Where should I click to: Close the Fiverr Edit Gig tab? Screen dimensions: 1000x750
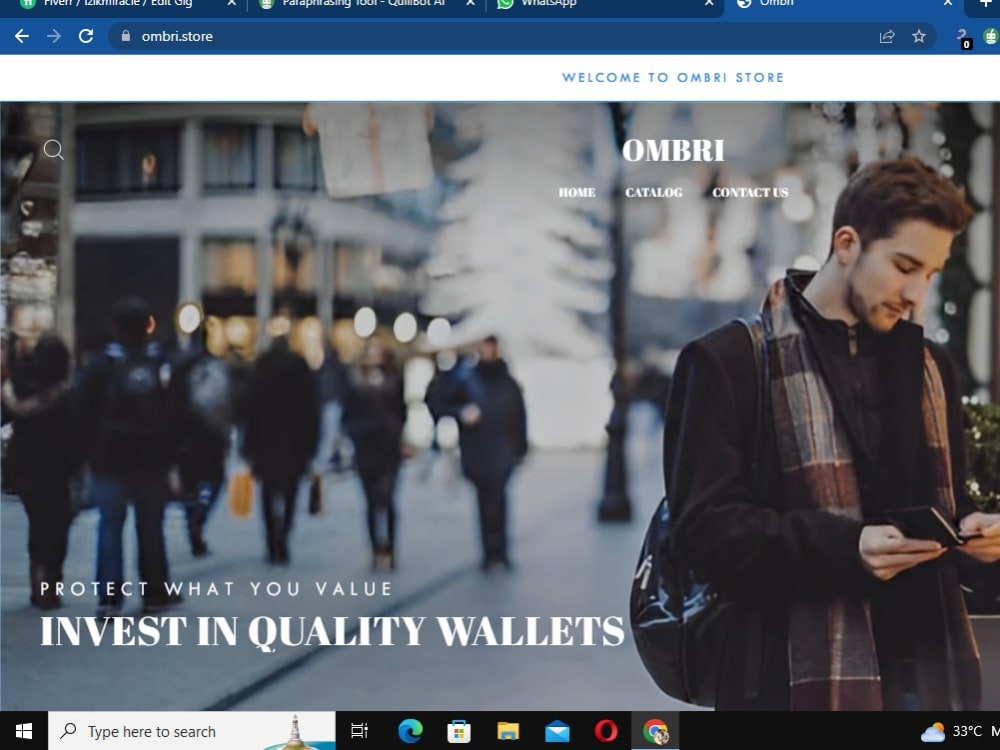click(x=232, y=4)
